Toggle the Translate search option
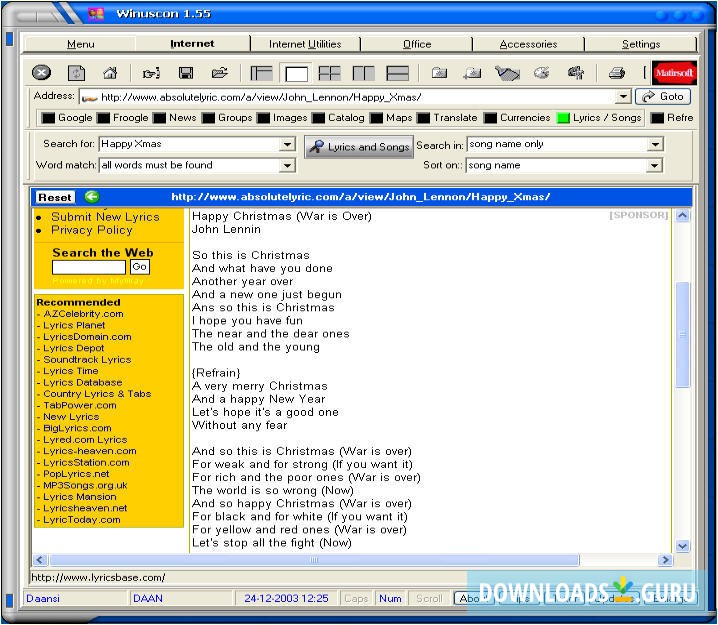 coord(424,118)
